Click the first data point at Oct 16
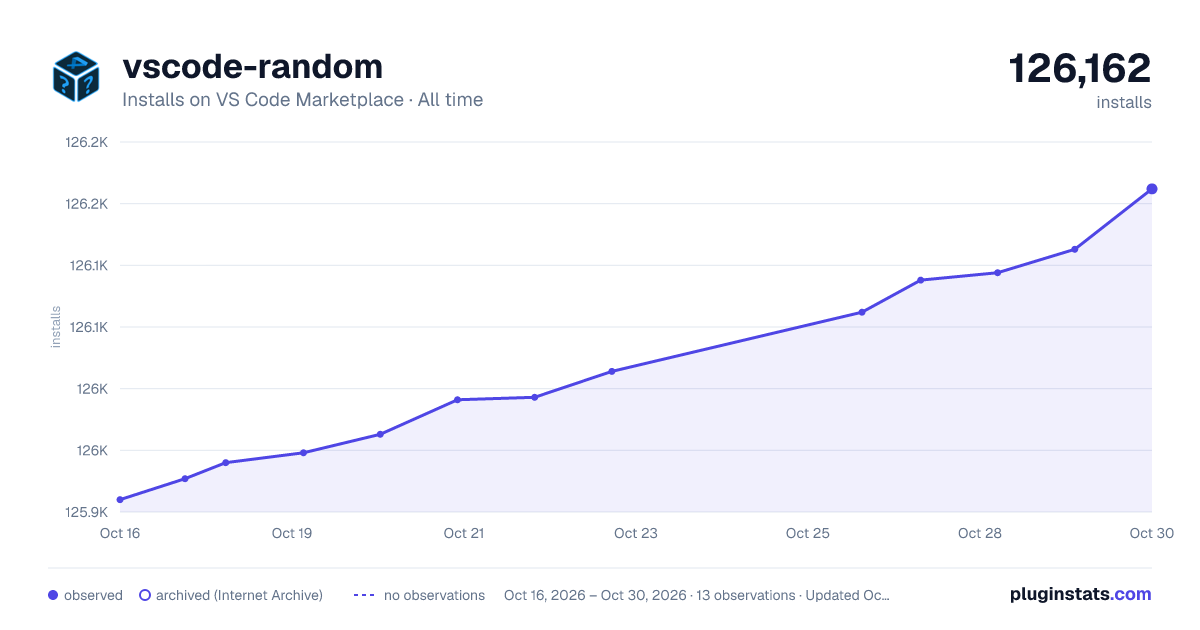 pyautogui.click(x=120, y=500)
